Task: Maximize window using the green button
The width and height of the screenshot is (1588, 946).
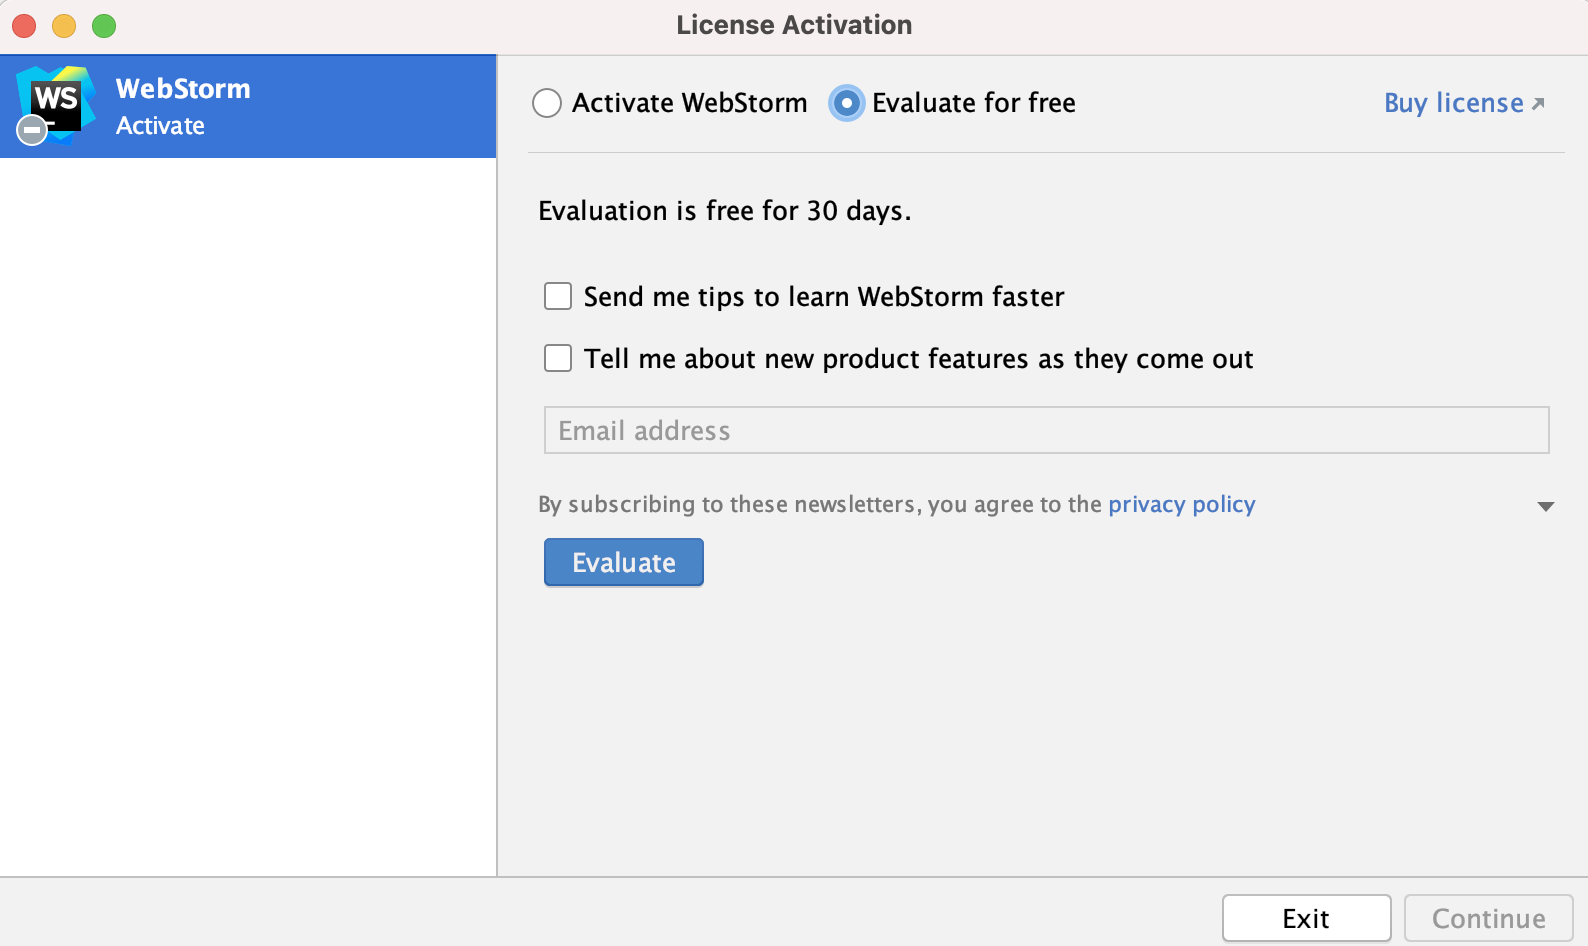Action: tap(104, 25)
